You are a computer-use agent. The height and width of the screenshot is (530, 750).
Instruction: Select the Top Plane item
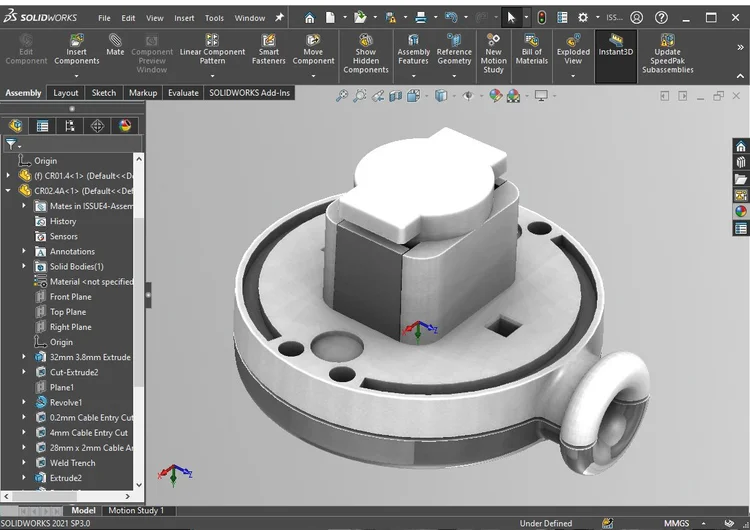coord(66,312)
